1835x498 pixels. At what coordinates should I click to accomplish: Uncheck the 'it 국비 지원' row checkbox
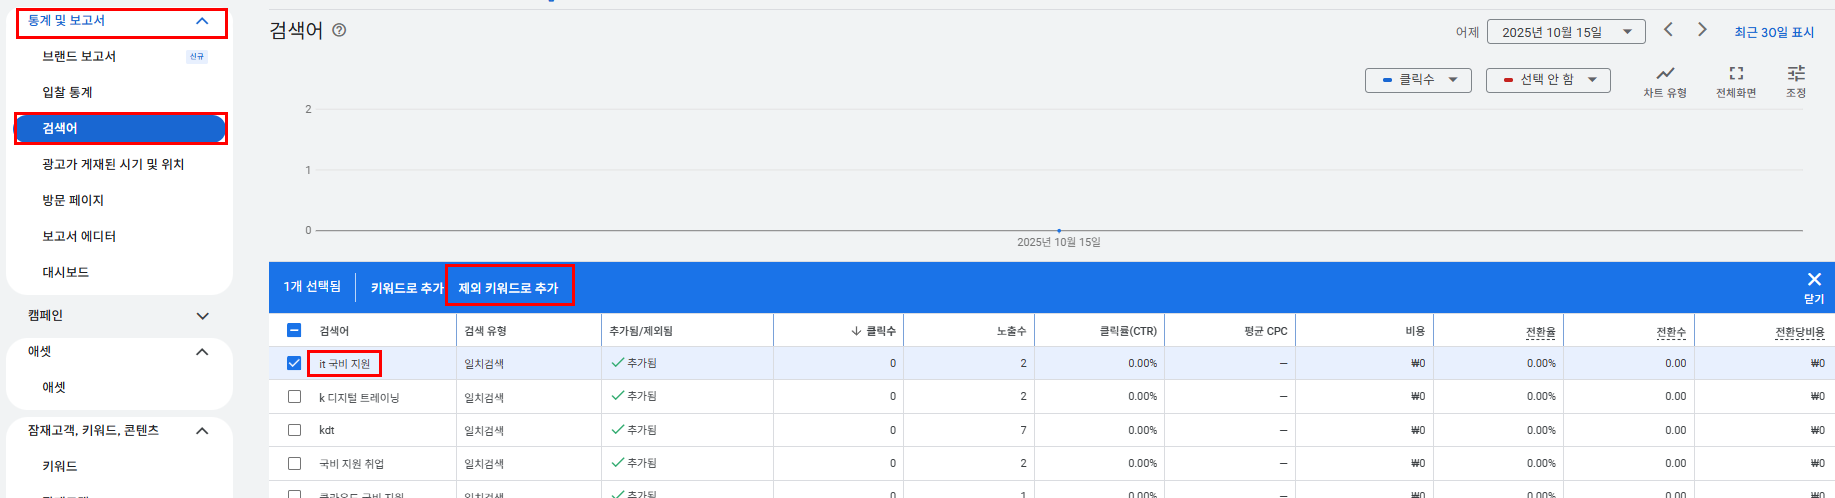click(294, 363)
